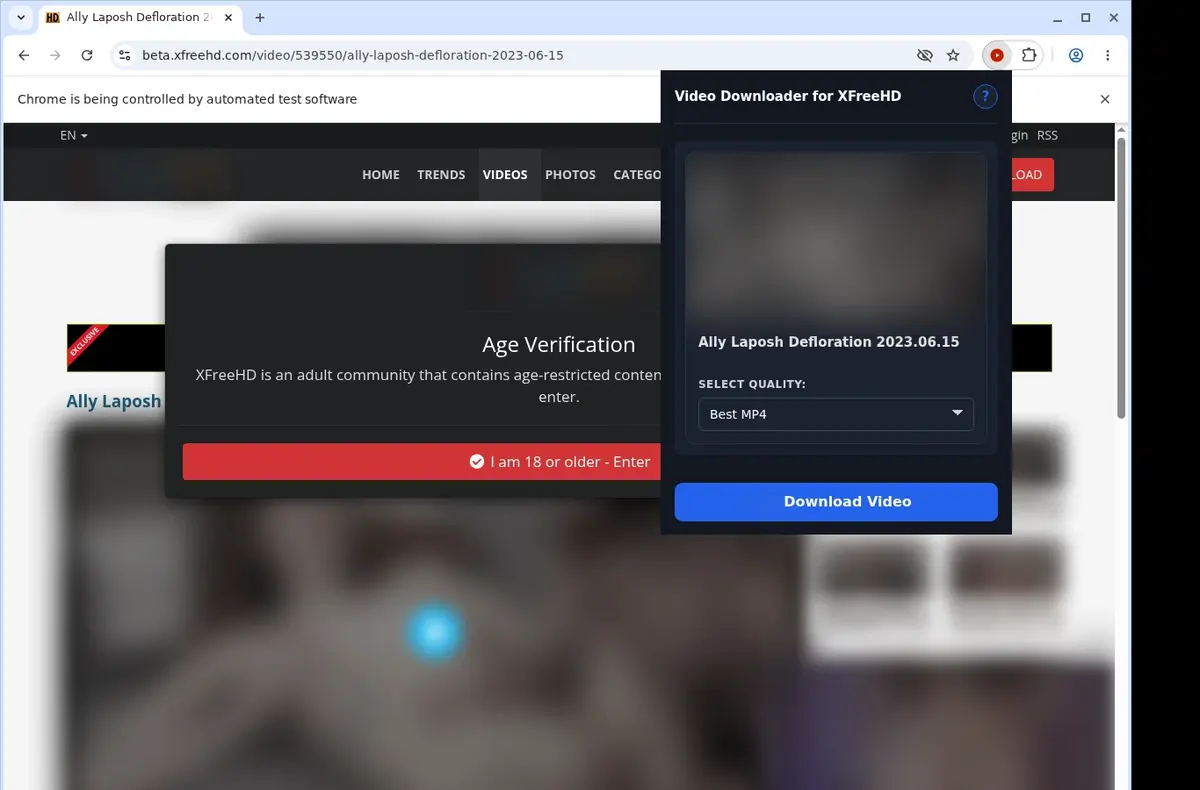Reload the page using the refresh icon
This screenshot has height=790, width=1200.
(x=87, y=56)
